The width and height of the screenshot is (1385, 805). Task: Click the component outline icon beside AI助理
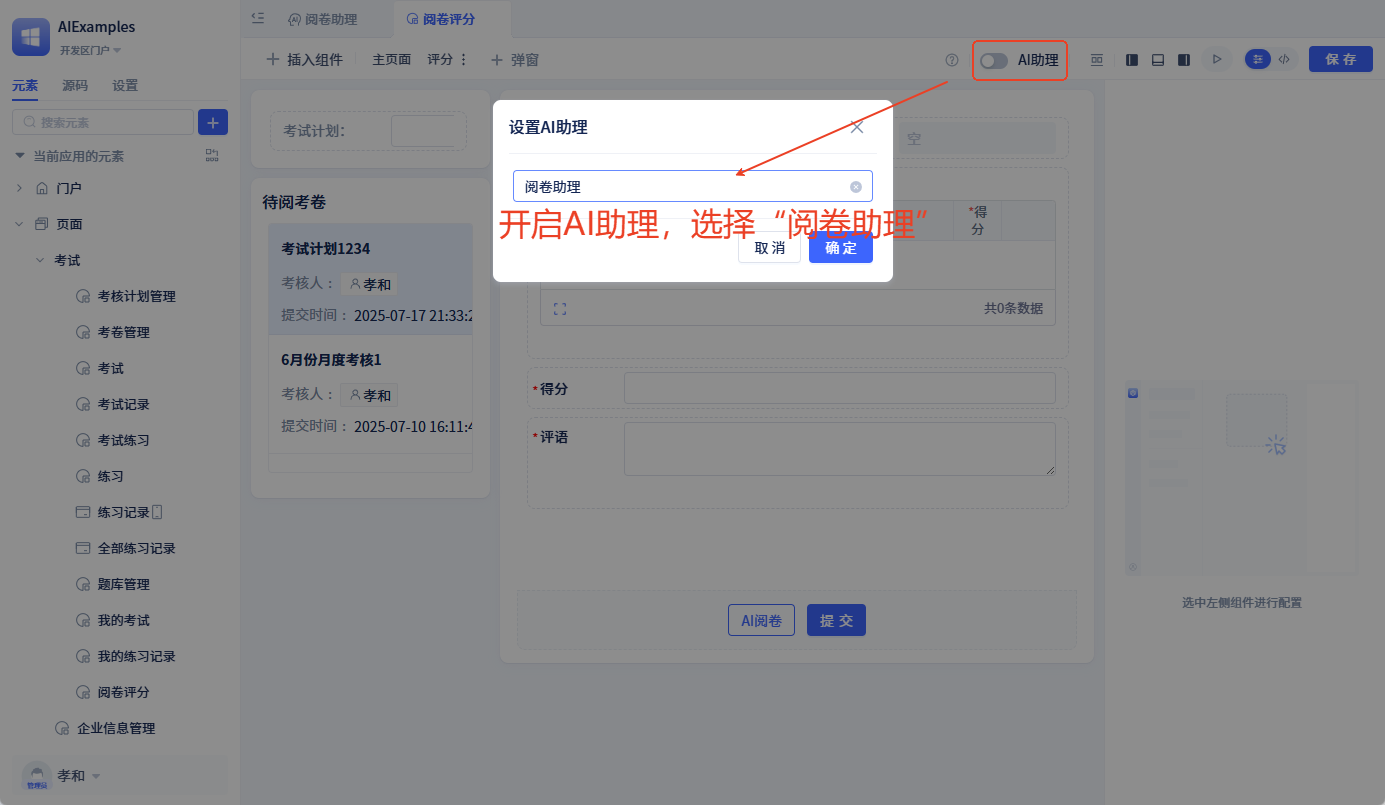(1097, 60)
